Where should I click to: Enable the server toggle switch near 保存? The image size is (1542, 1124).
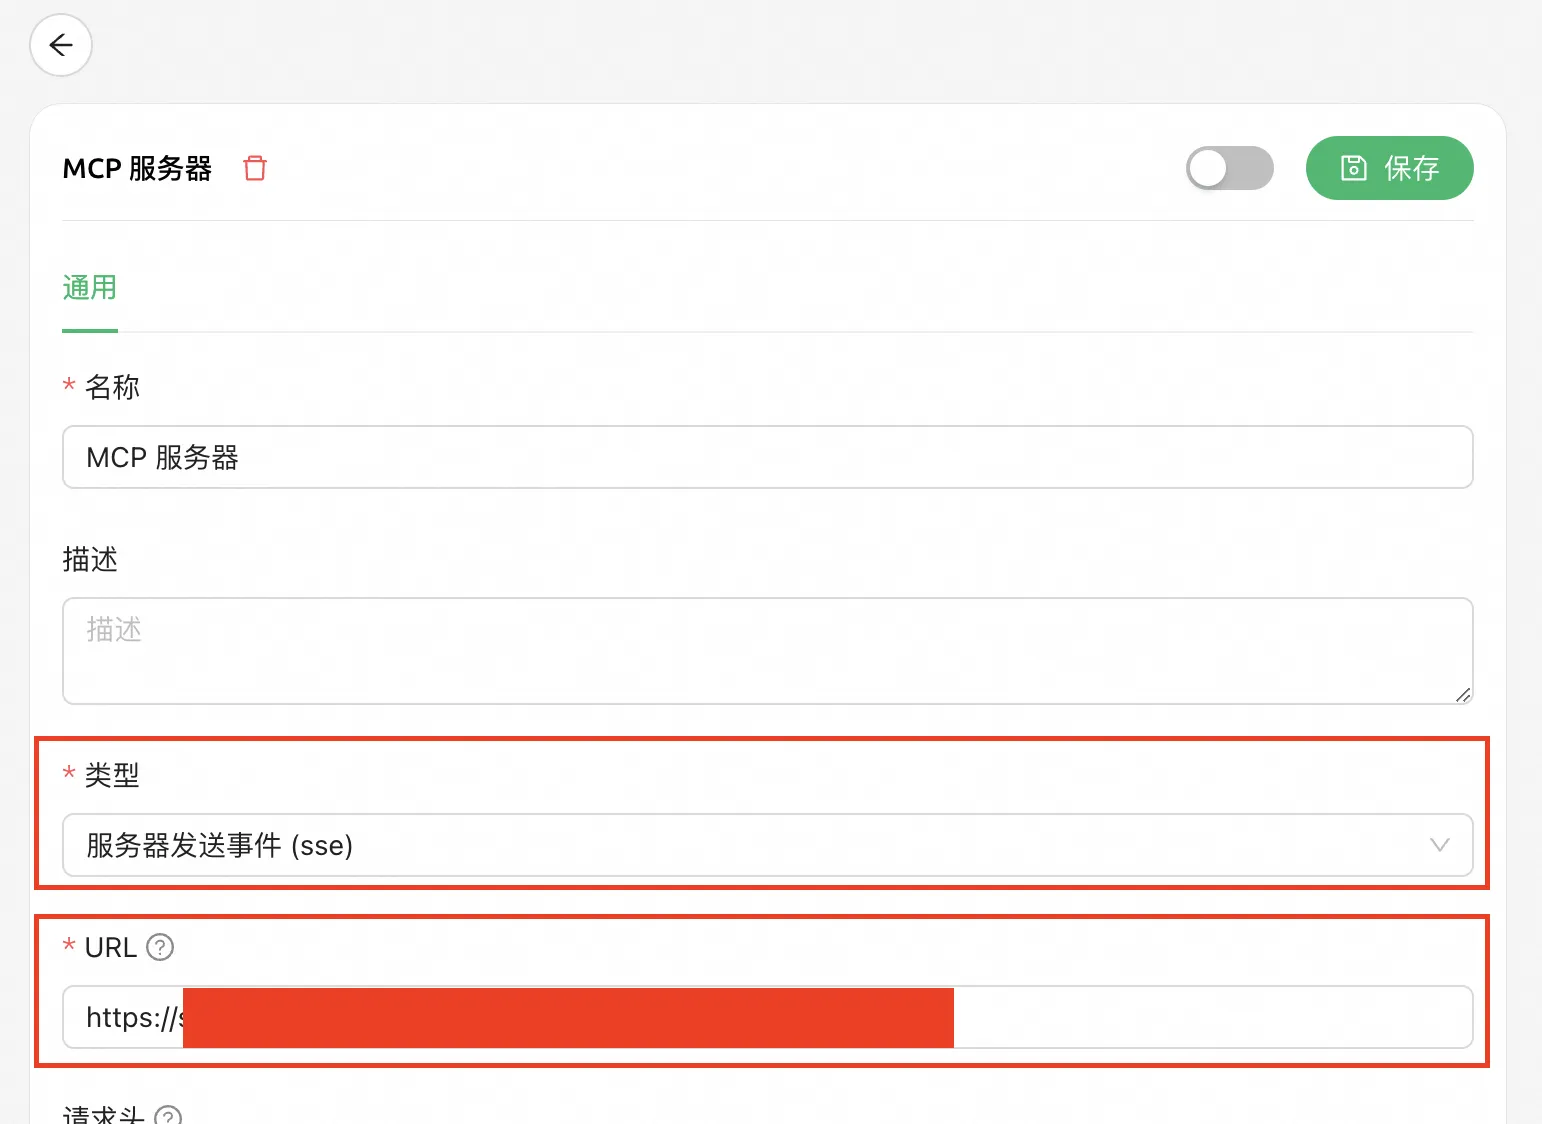pos(1229,168)
